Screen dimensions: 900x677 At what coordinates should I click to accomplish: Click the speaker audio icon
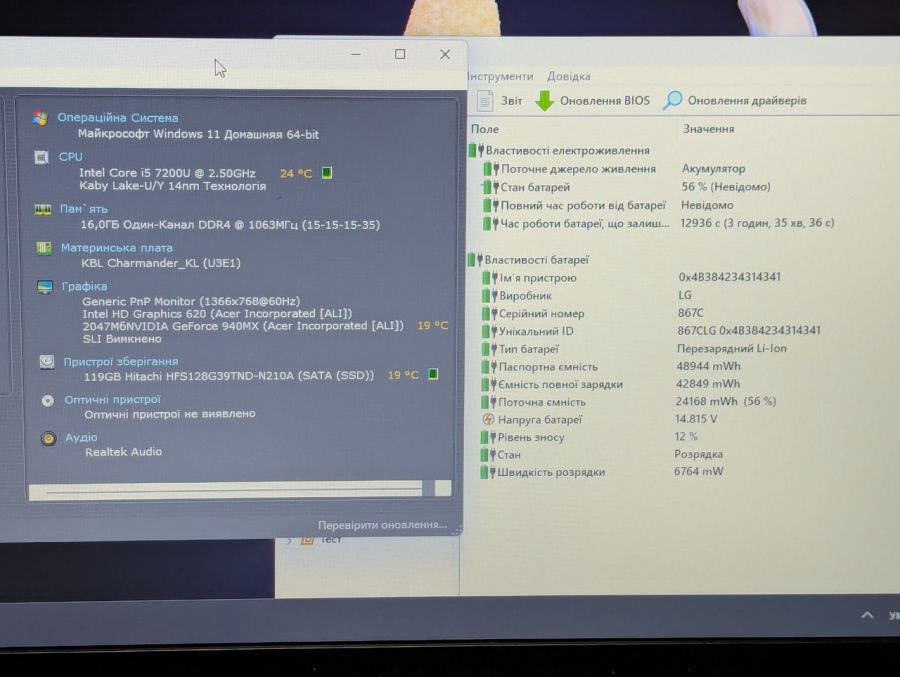coord(49,439)
